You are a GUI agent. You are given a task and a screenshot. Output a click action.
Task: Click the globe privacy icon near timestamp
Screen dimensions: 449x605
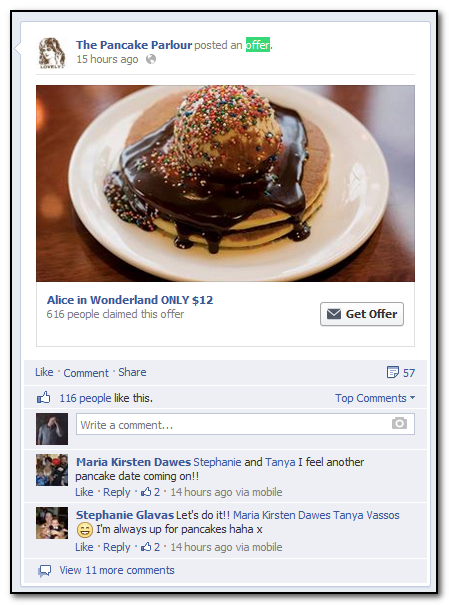point(151,59)
